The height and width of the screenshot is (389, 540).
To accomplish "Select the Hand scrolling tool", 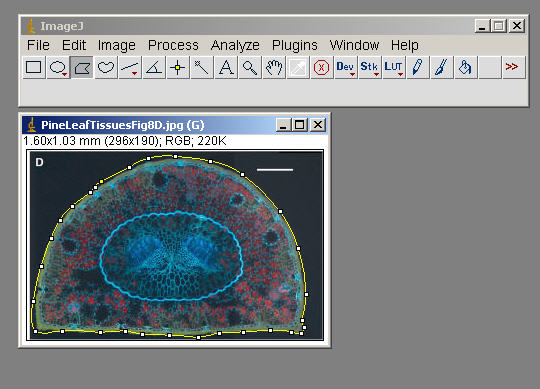I will click(274, 67).
